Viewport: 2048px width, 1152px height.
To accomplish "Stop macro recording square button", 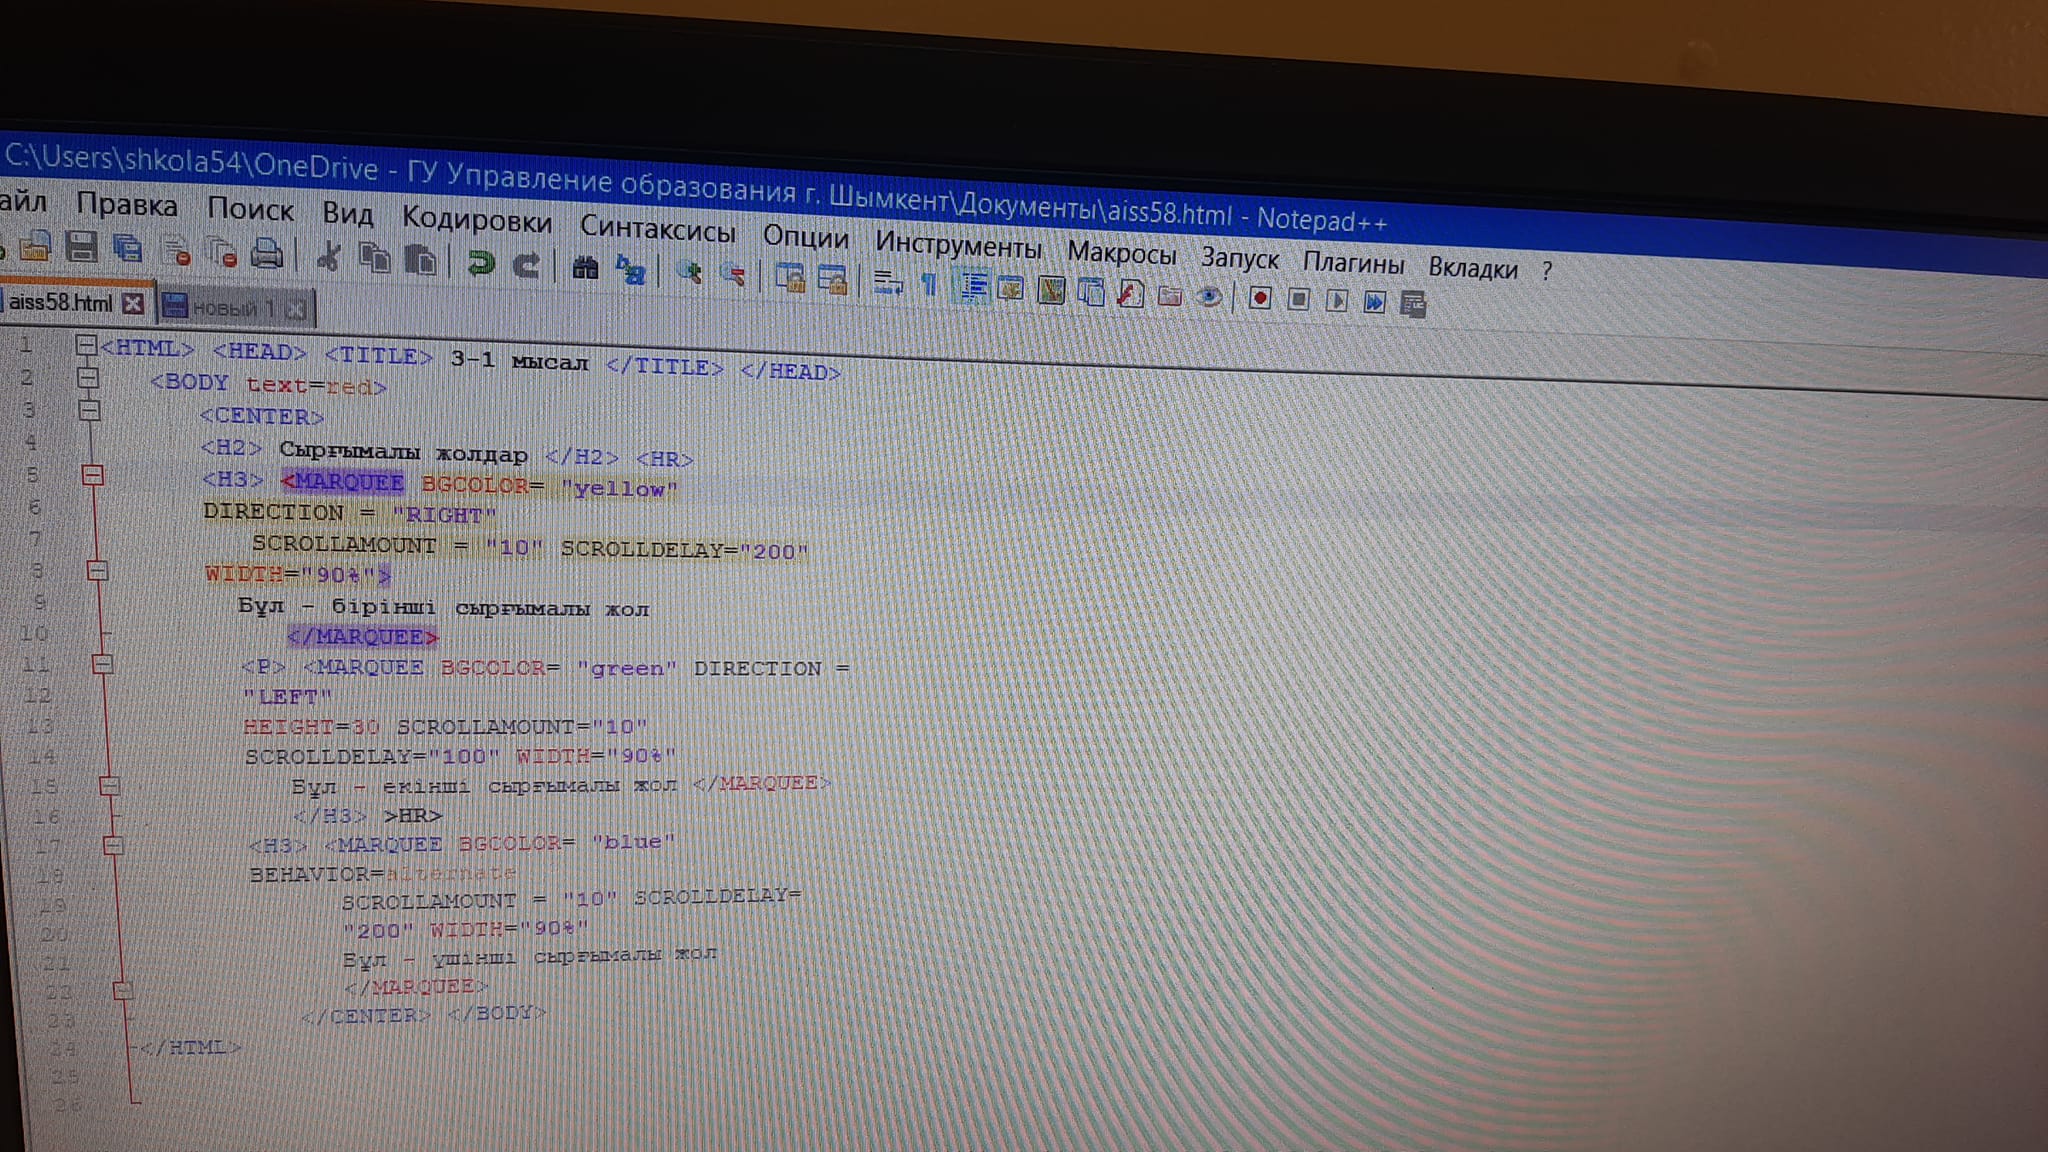I will [1298, 299].
